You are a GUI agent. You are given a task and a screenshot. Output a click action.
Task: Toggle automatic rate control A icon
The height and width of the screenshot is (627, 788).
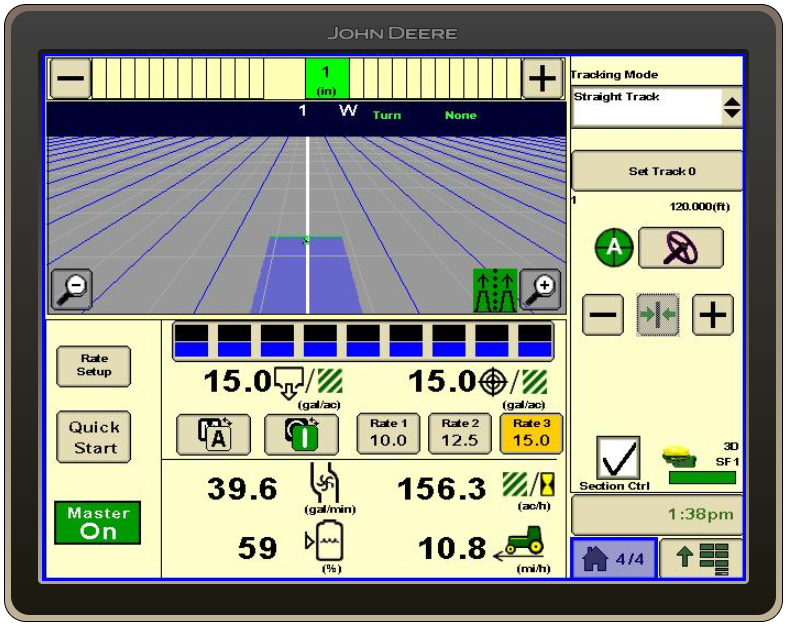click(x=214, y=435)
